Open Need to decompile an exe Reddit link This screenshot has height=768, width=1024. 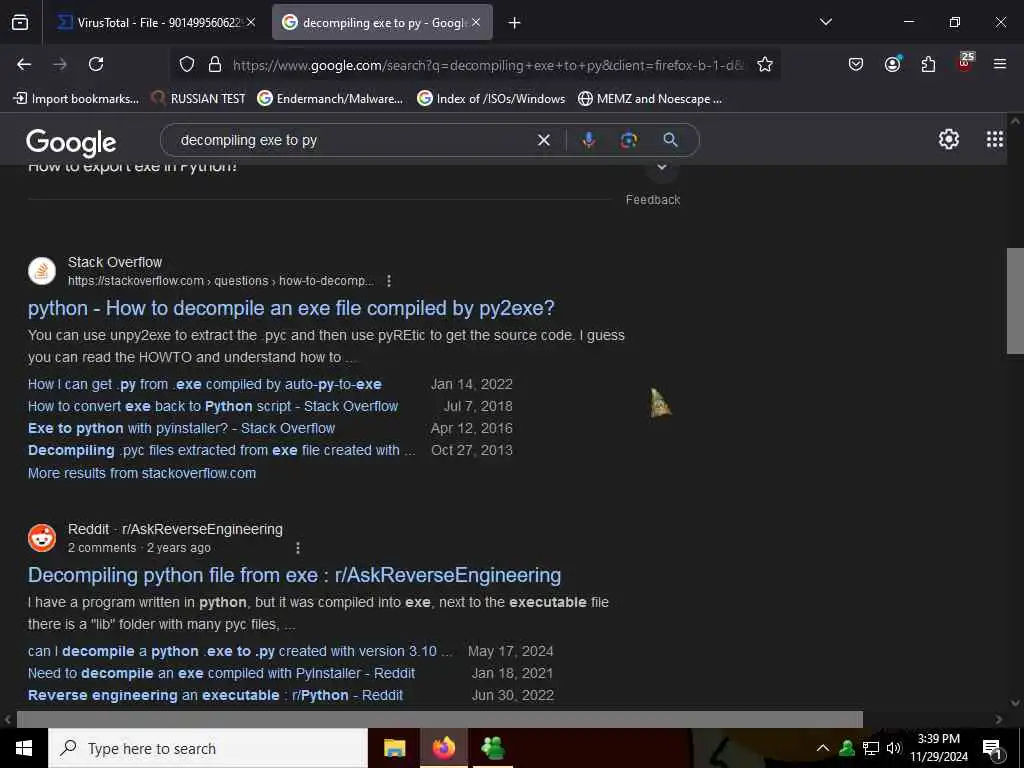221,673
